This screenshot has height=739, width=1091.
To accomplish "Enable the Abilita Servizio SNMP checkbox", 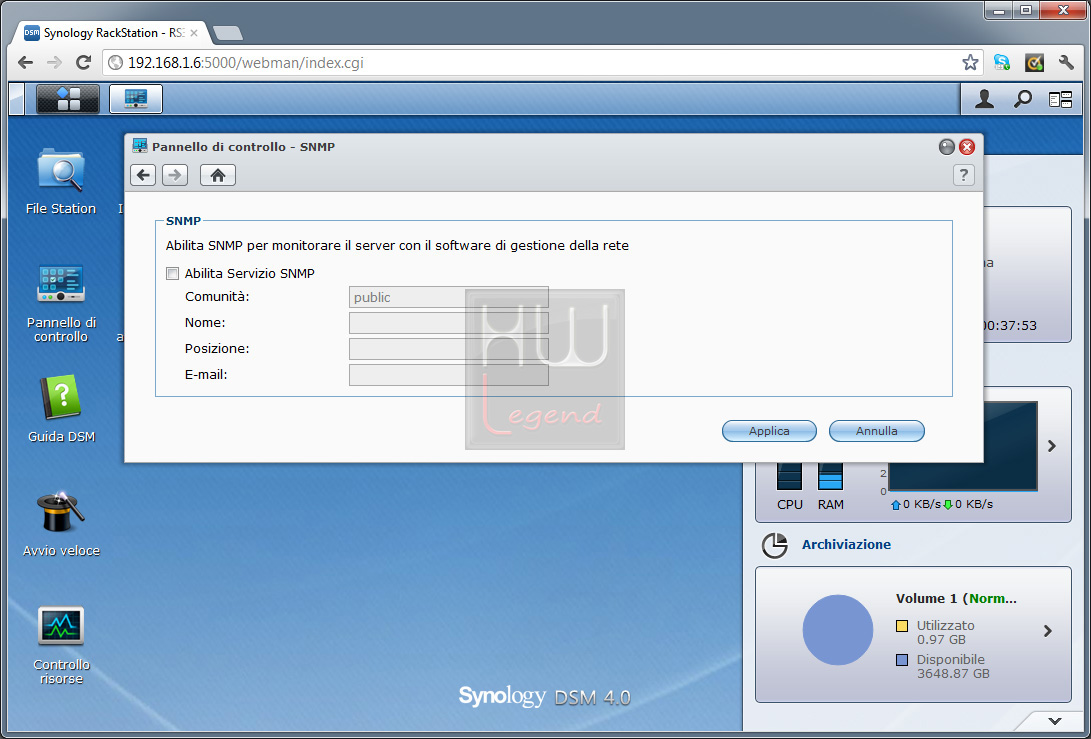I will pyautogui.click(x=173, y=273).
